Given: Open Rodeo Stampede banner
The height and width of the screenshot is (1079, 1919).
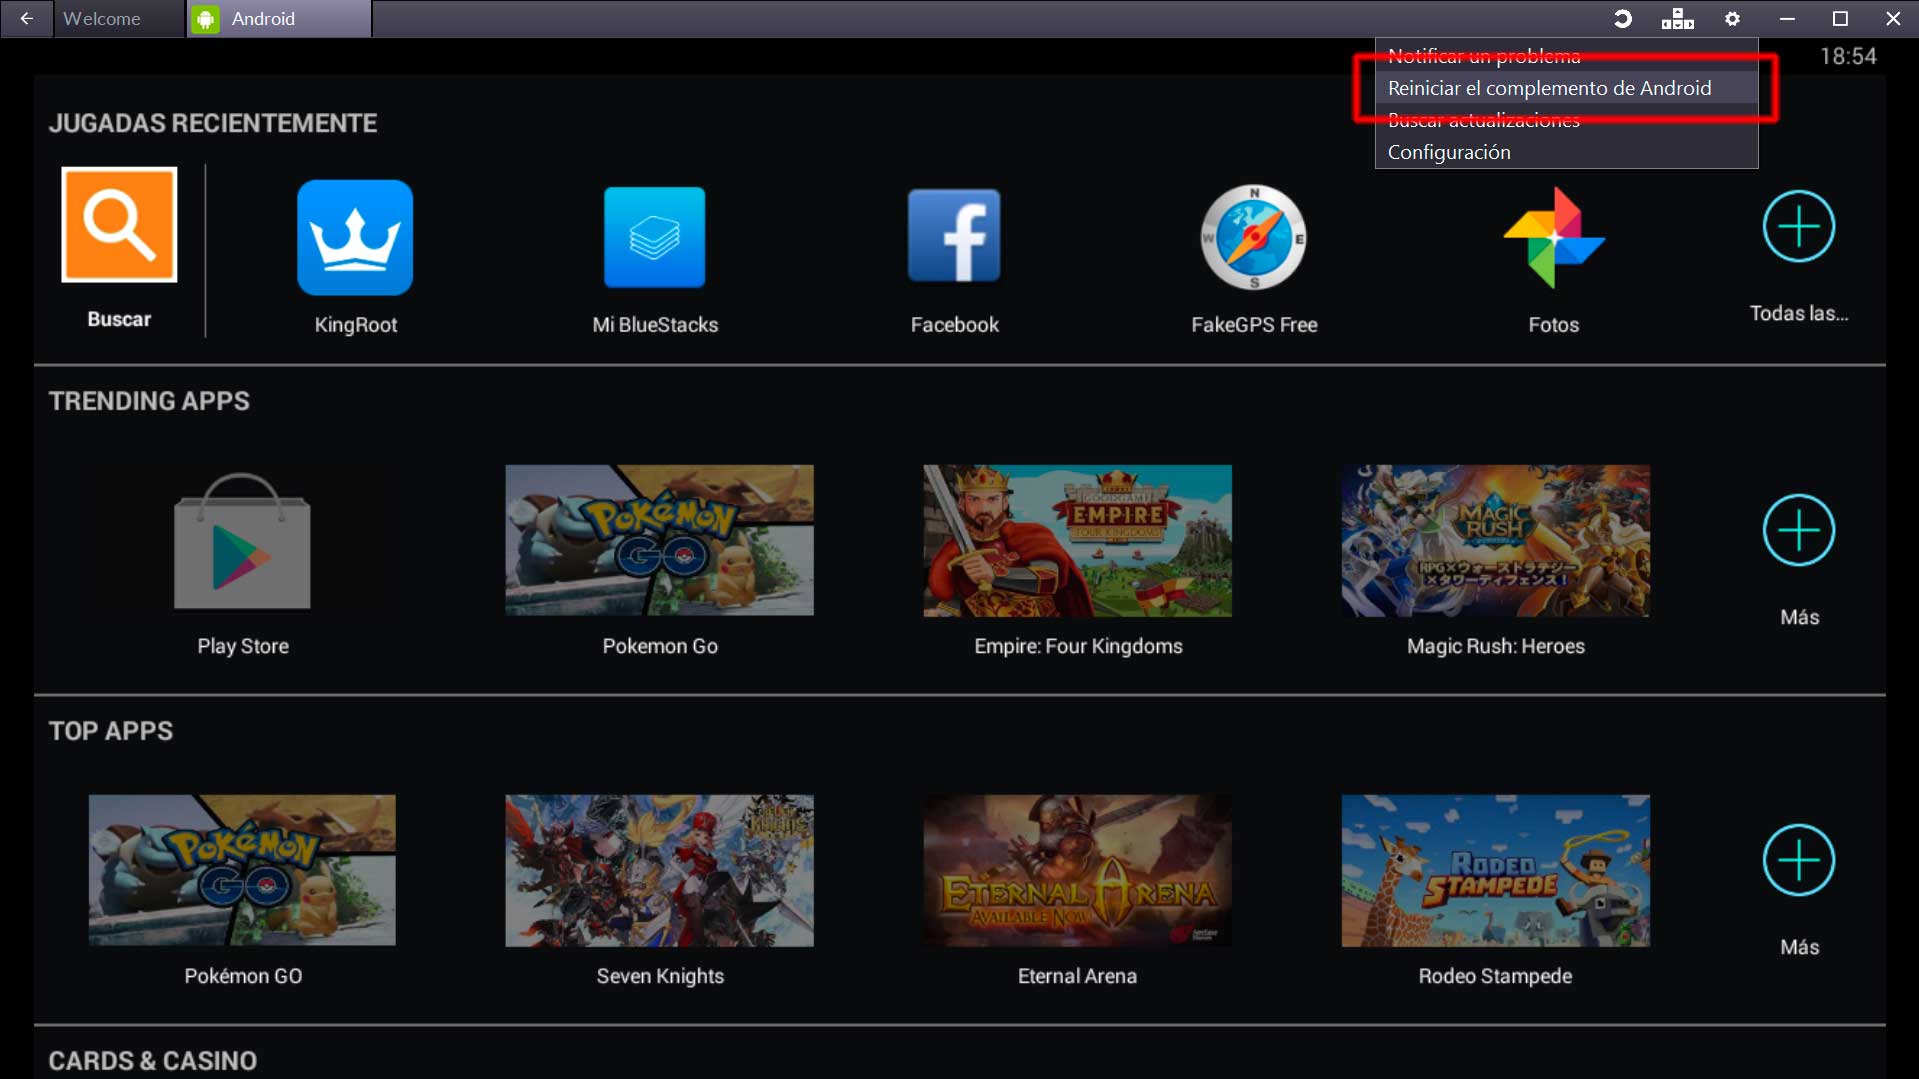Looking at the screenshot, I should point(1495,870).
